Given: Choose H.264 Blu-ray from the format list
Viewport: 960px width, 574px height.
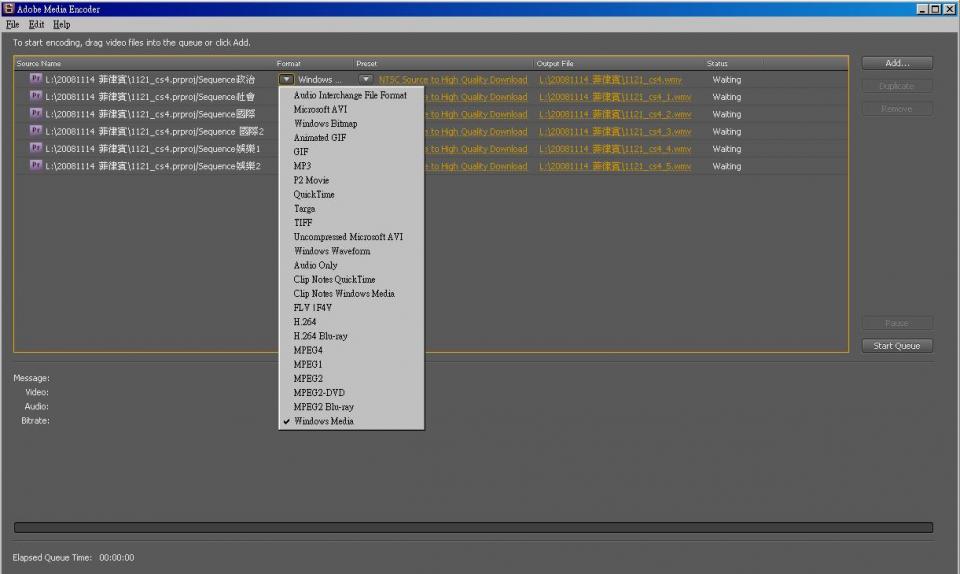Looking at the screenshot, I should click(x=320, y=337).
